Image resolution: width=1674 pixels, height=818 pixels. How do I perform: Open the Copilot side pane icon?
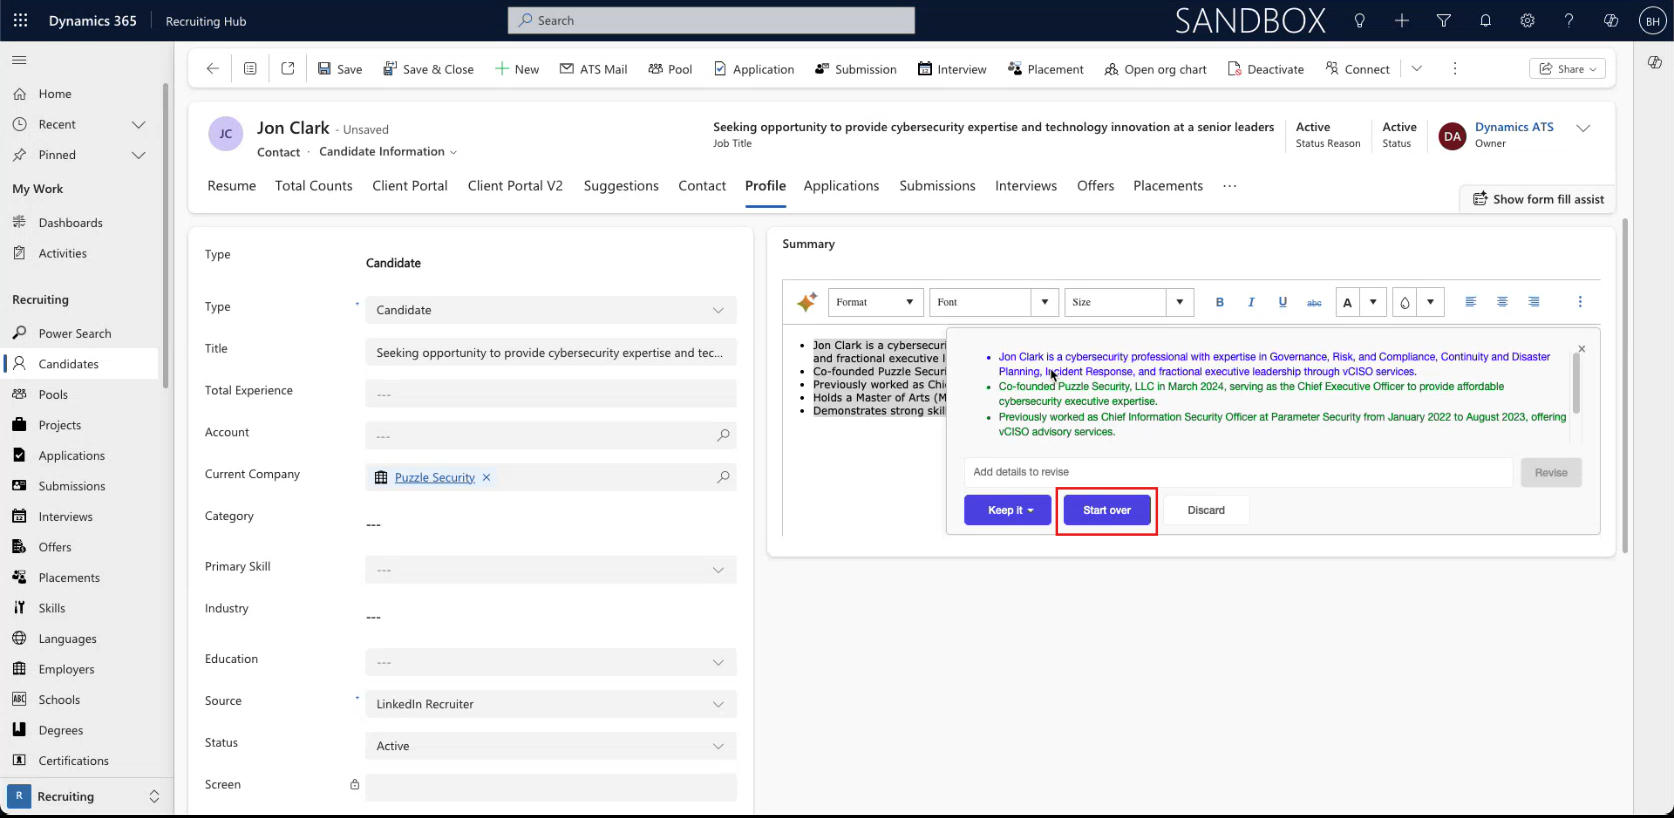[1654, 62]
